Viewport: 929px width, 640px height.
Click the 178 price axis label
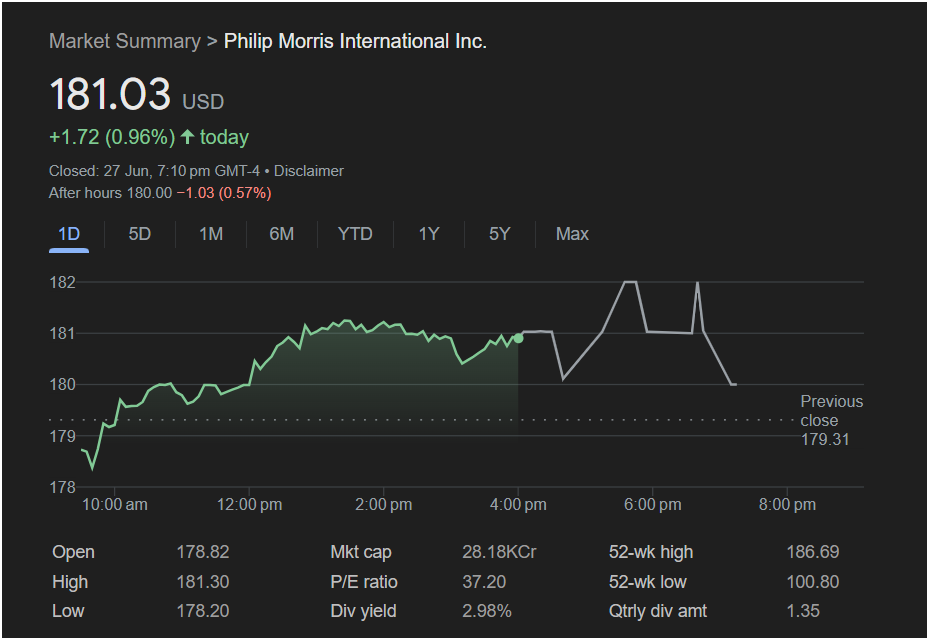click(63, 488)
